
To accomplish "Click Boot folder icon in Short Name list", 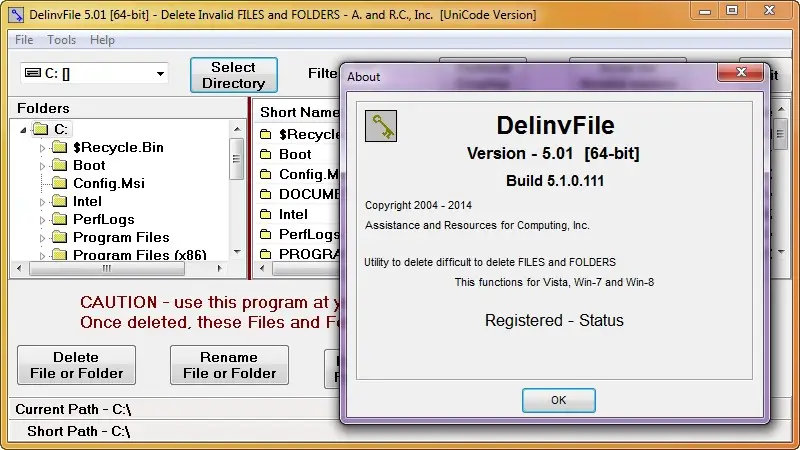I will (x=265, y=154).
